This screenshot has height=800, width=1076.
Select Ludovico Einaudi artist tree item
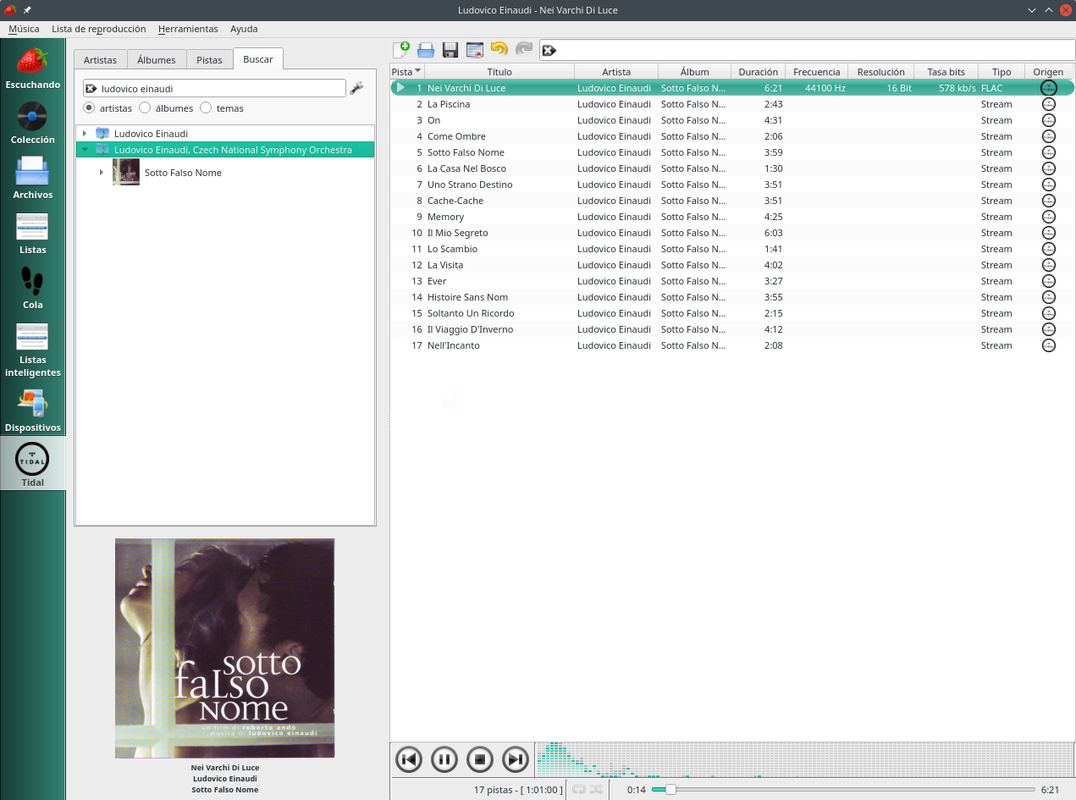pyautogui.click(x=151, y=134)
